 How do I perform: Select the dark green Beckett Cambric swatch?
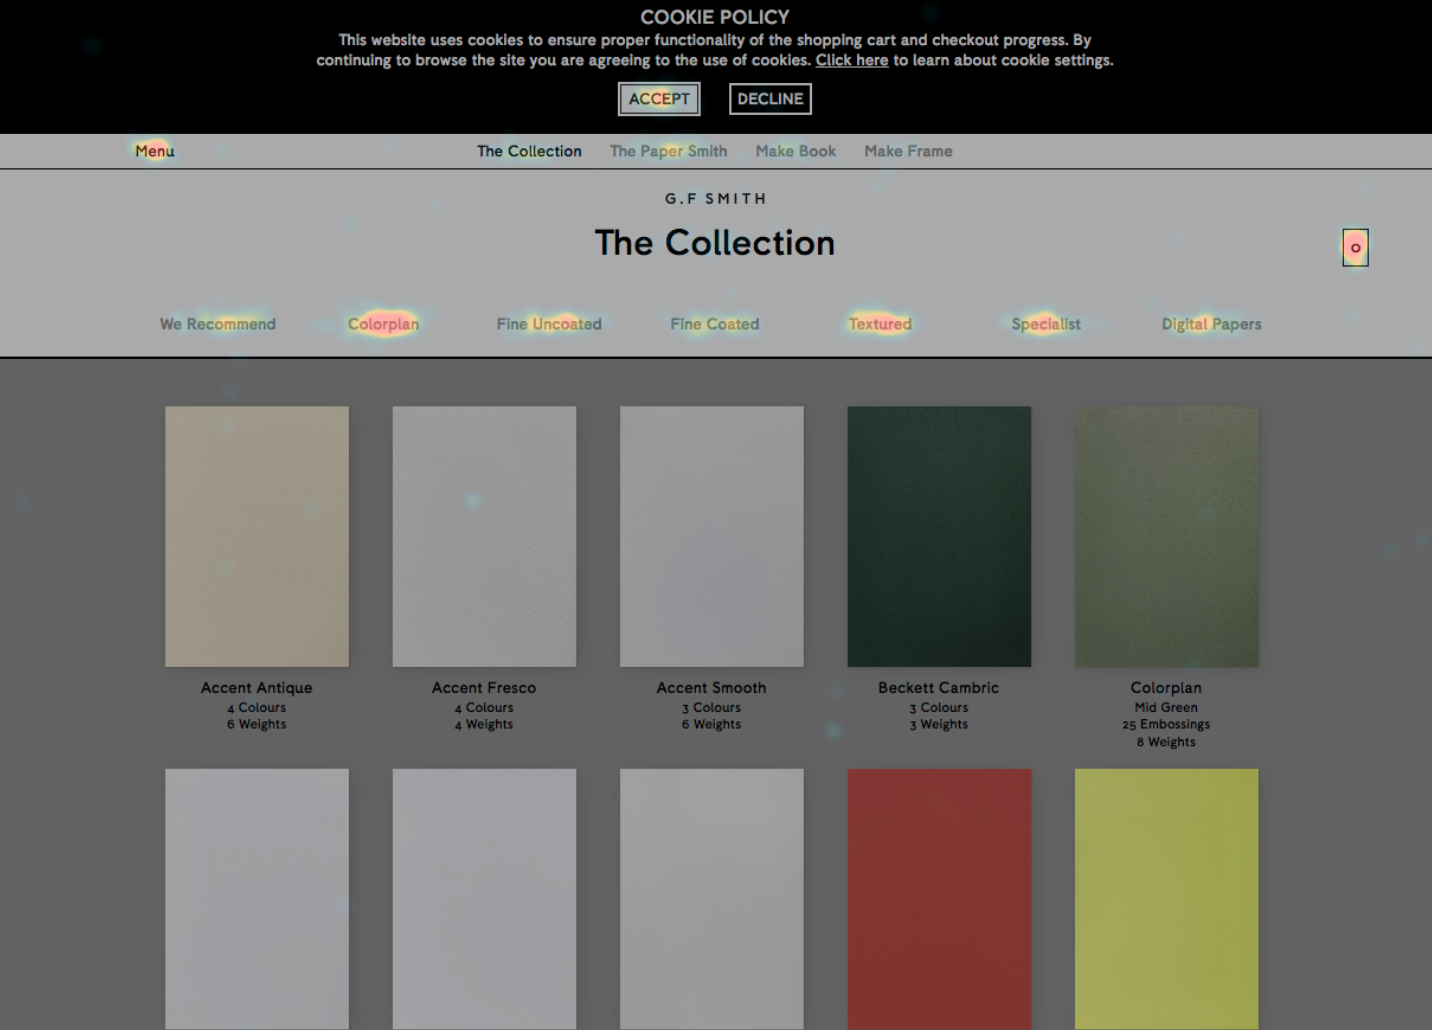[939, 536]
